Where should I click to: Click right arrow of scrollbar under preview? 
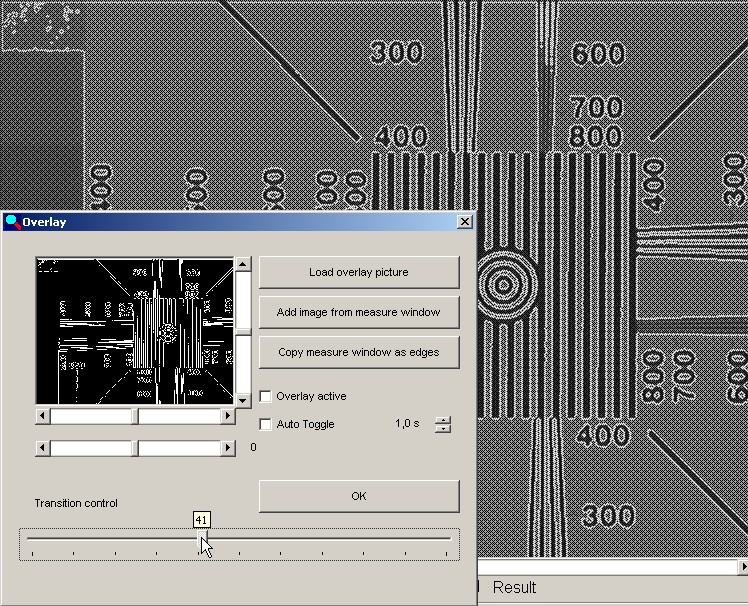(x=228, y=416)
